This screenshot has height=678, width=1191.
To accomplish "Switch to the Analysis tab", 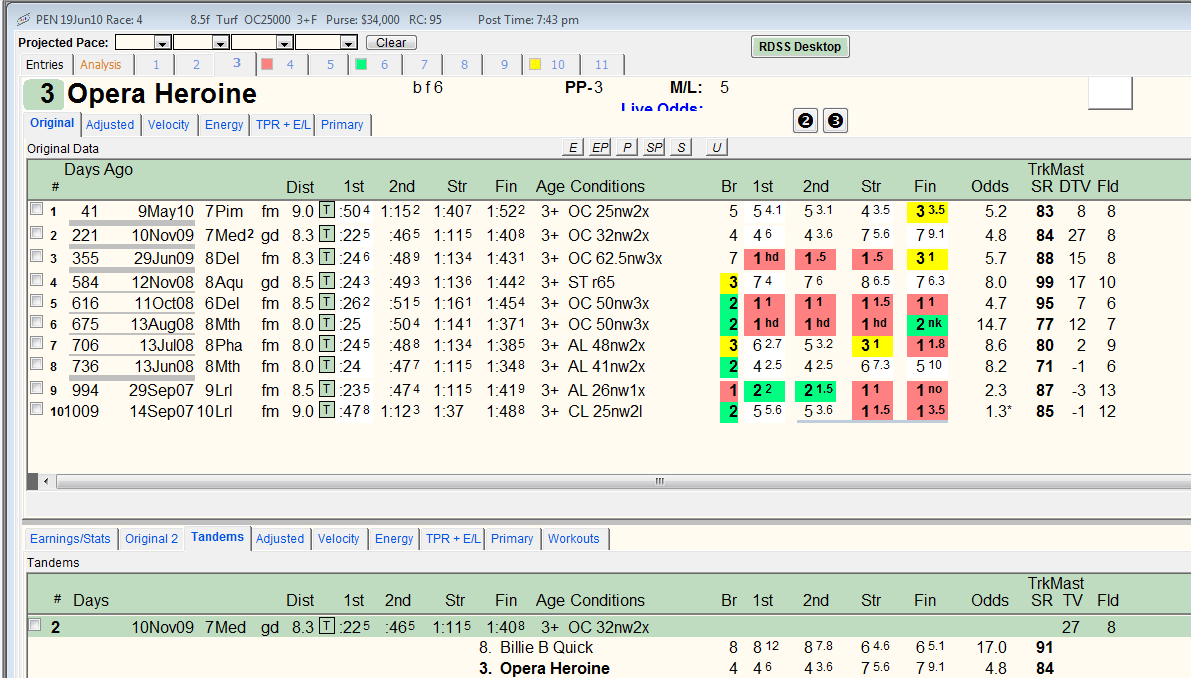I will tap(100, 65).
